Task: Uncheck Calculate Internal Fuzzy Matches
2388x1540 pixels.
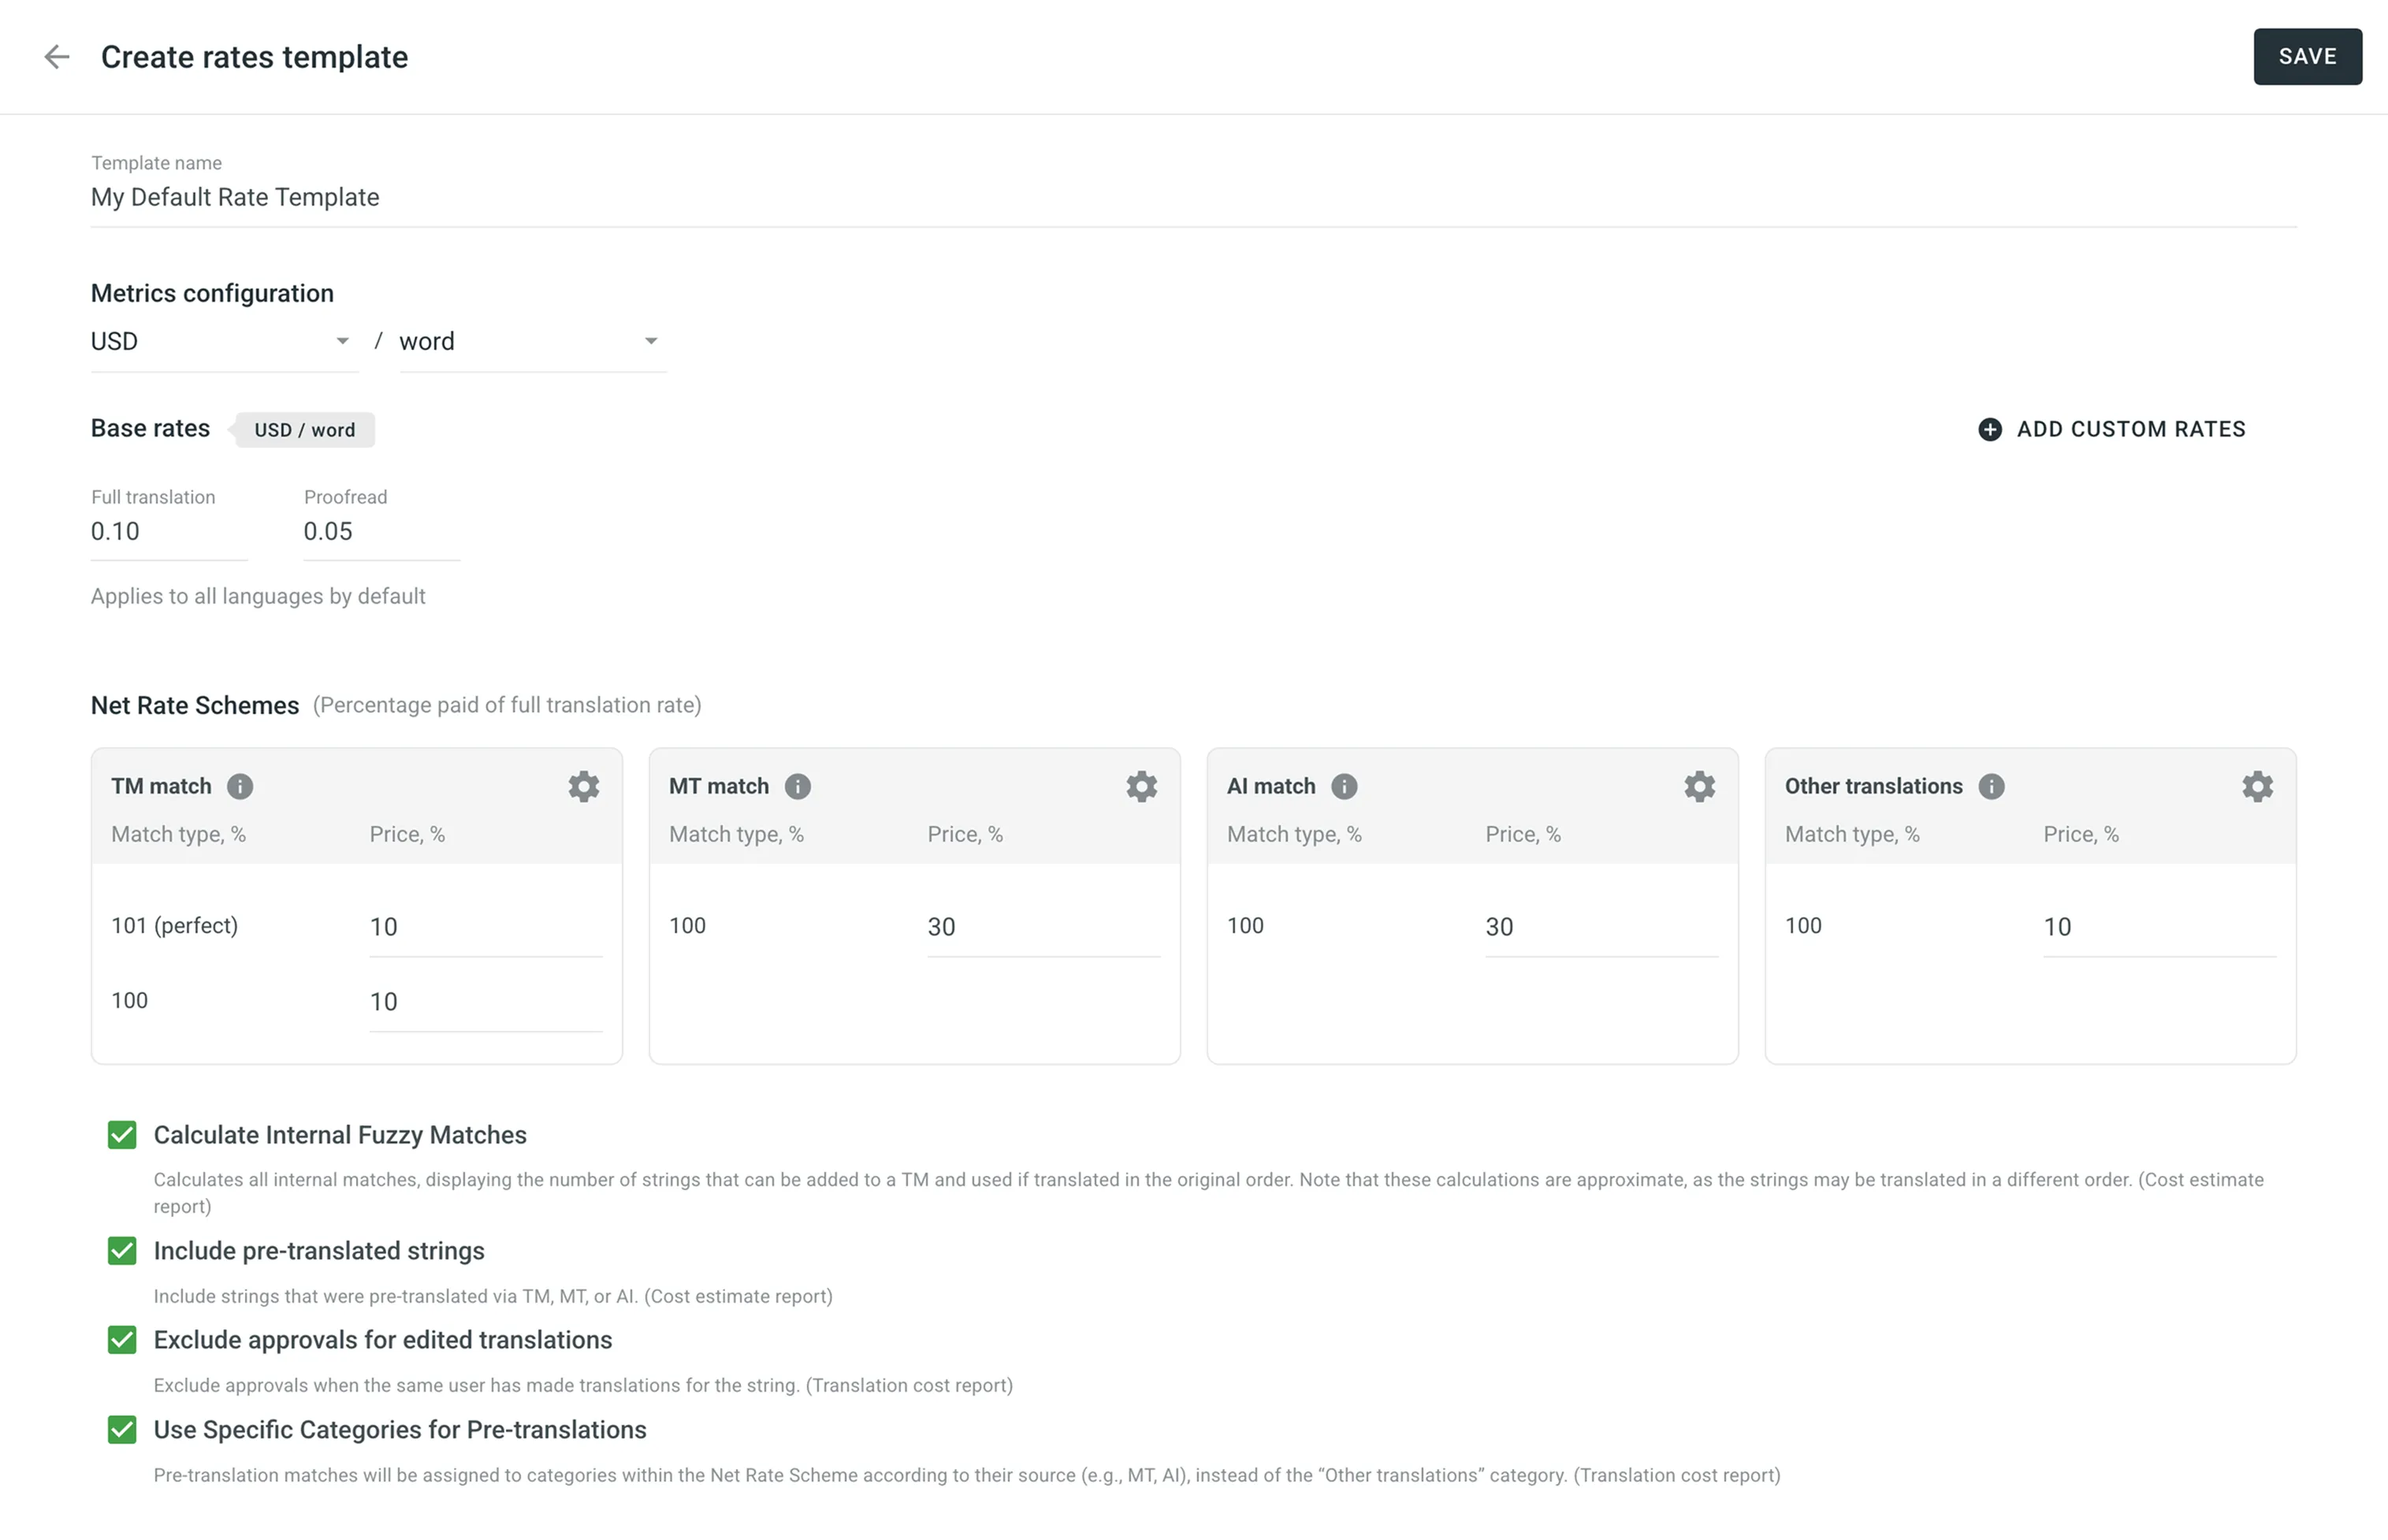Action: click(122, 1135)
